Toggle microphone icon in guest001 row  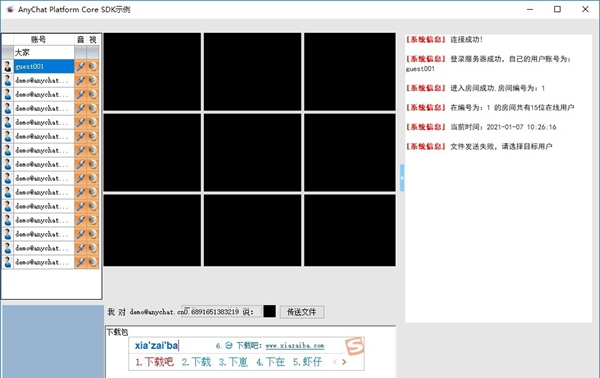[80, 67]
